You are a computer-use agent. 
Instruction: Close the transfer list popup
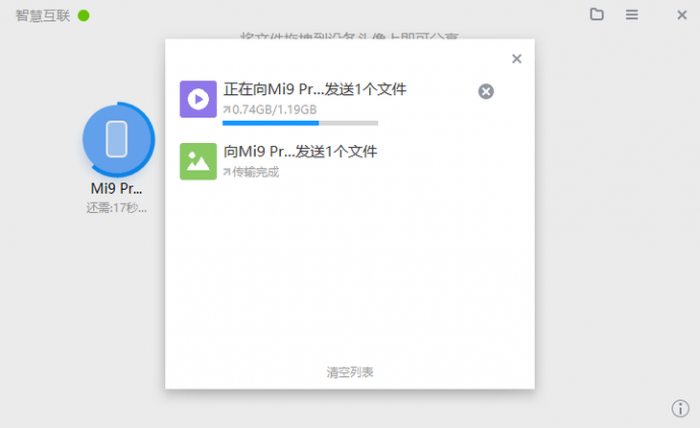(517, 59)
